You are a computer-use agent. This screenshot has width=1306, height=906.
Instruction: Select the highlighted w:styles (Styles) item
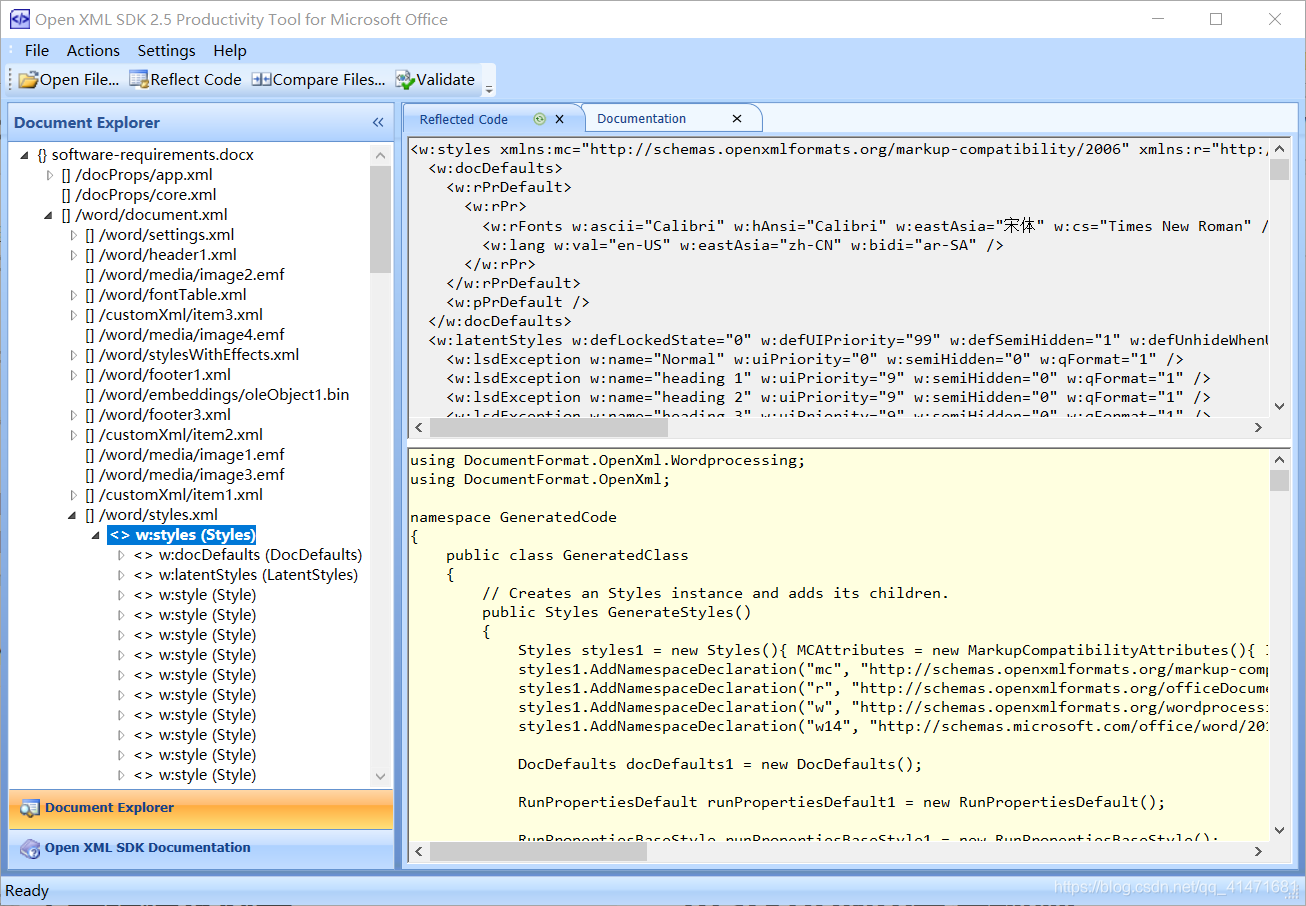click(x=182, y=535)
